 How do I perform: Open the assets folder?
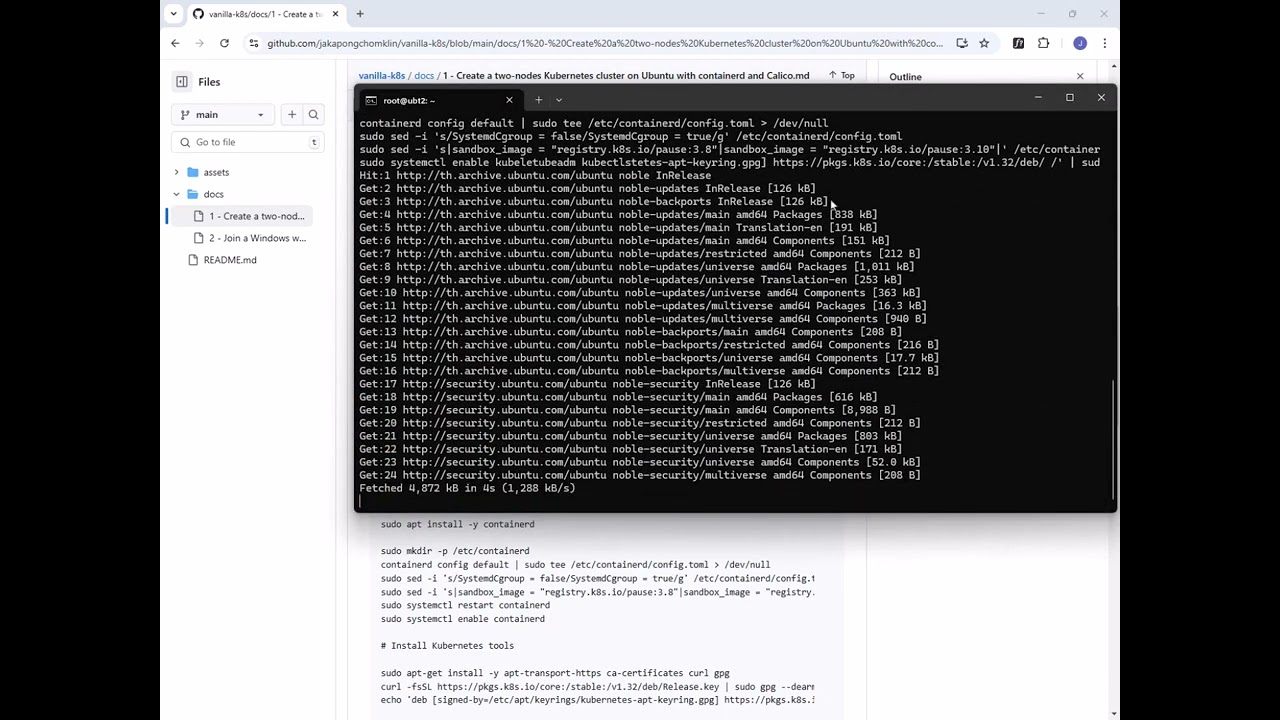(216, 172)
